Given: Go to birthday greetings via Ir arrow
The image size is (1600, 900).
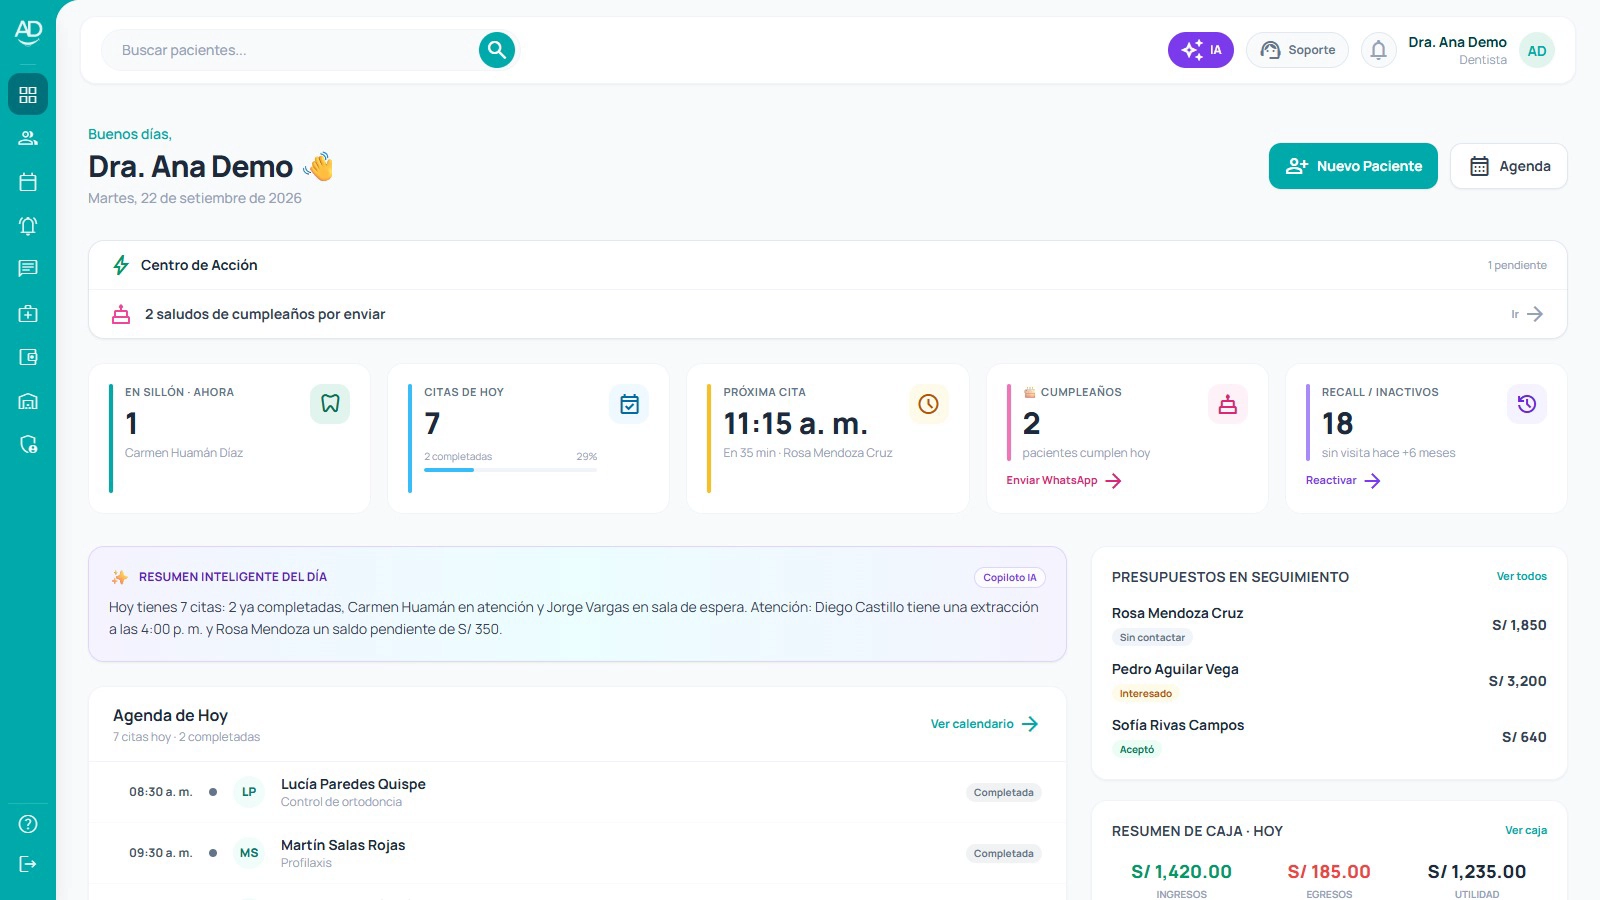Looking at the screenshot, I should coord(1527,314).
